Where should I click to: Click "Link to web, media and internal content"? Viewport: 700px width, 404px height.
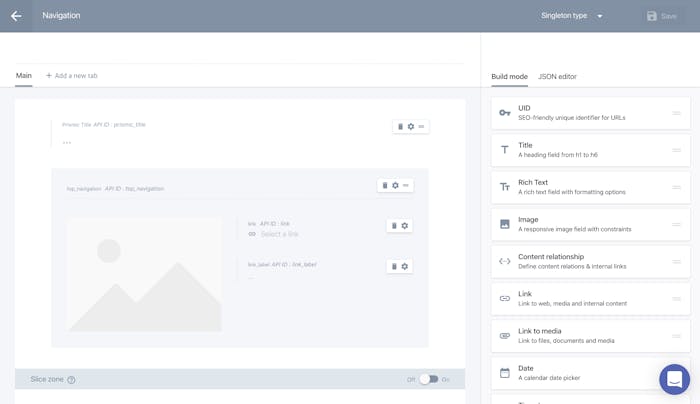pos(572,304)
